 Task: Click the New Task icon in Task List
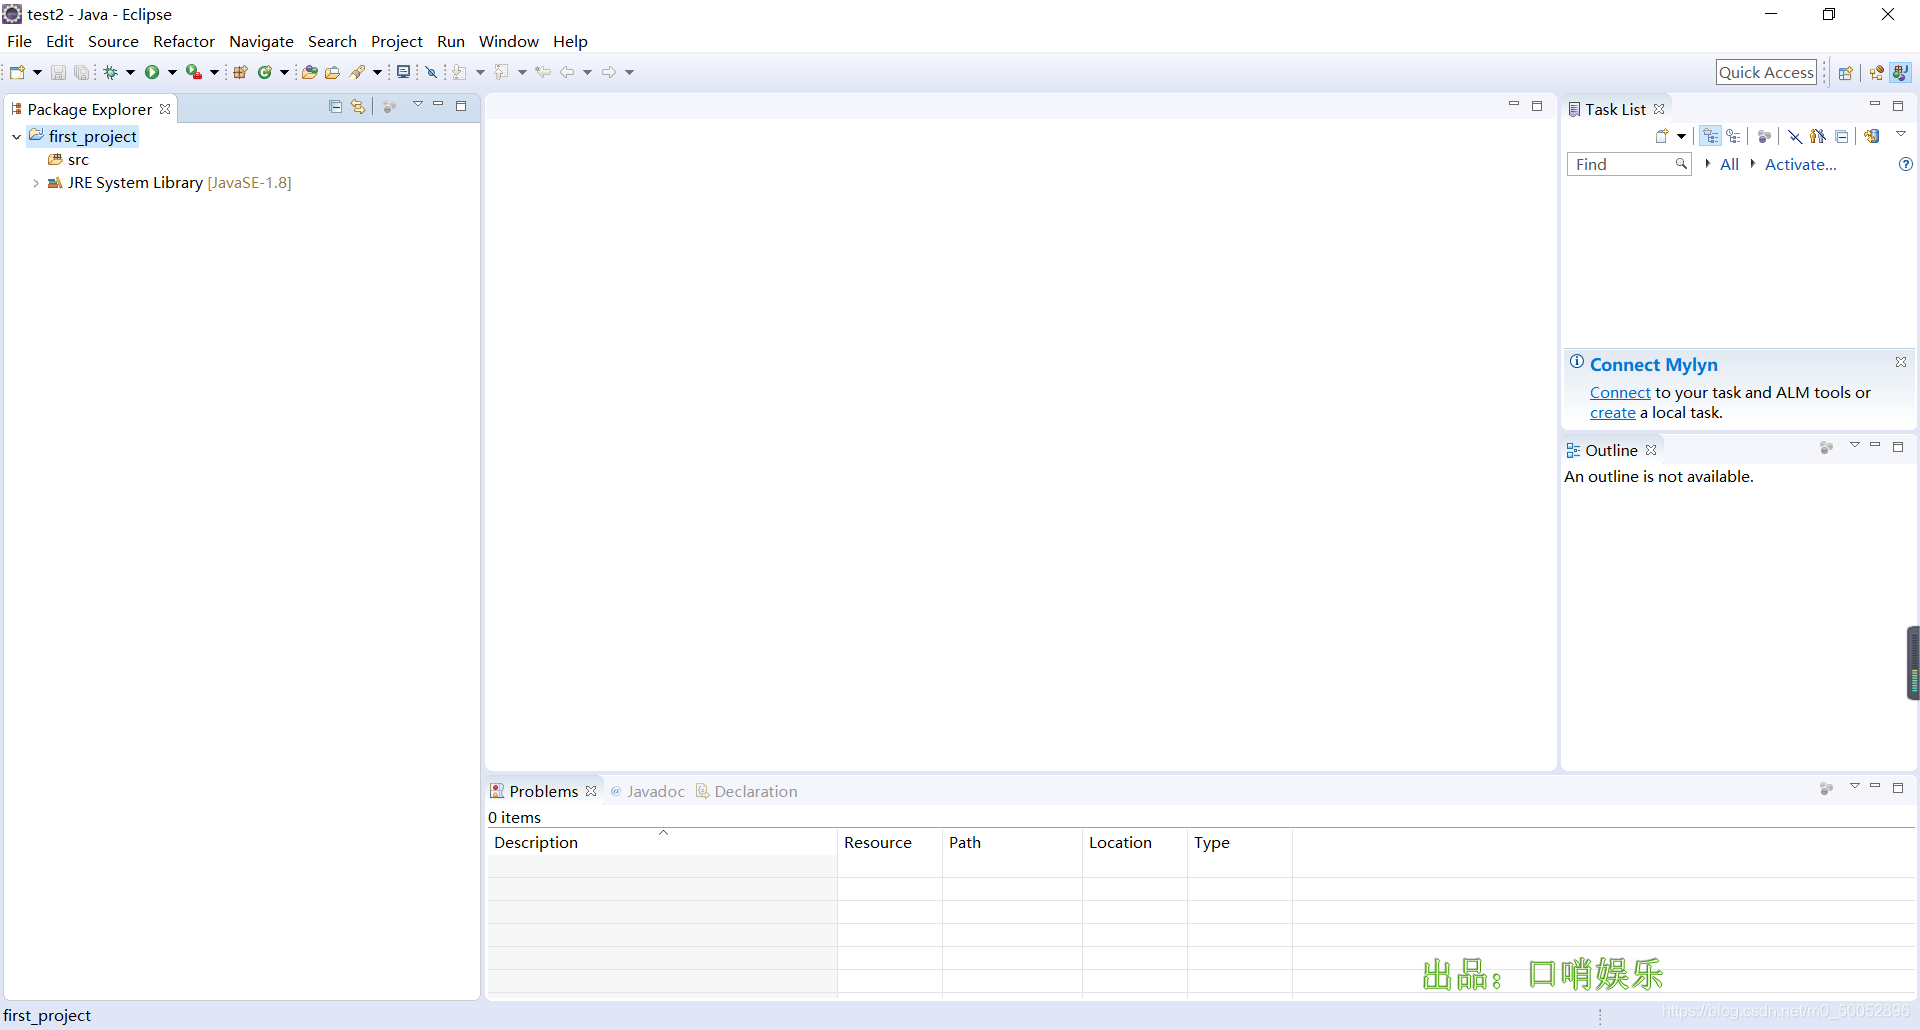(x=1662, y=137)
